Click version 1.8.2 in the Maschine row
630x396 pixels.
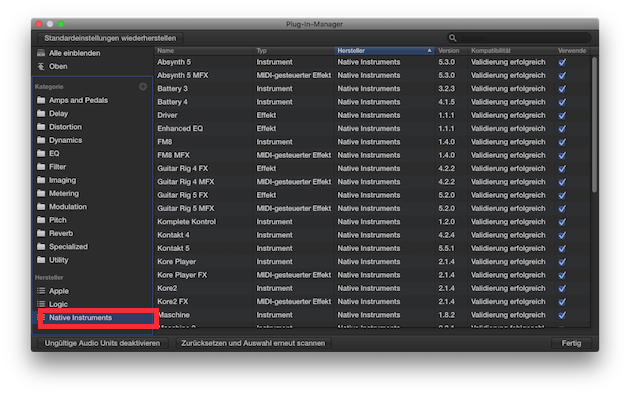[x=446, y=315]
